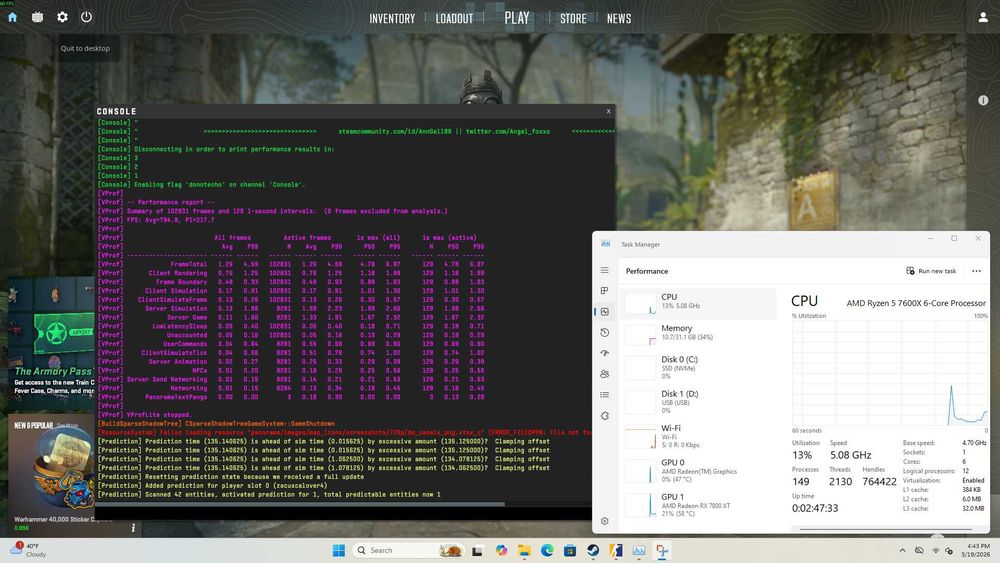Open the weather widget showing 40°F

[x=28, y=550]
